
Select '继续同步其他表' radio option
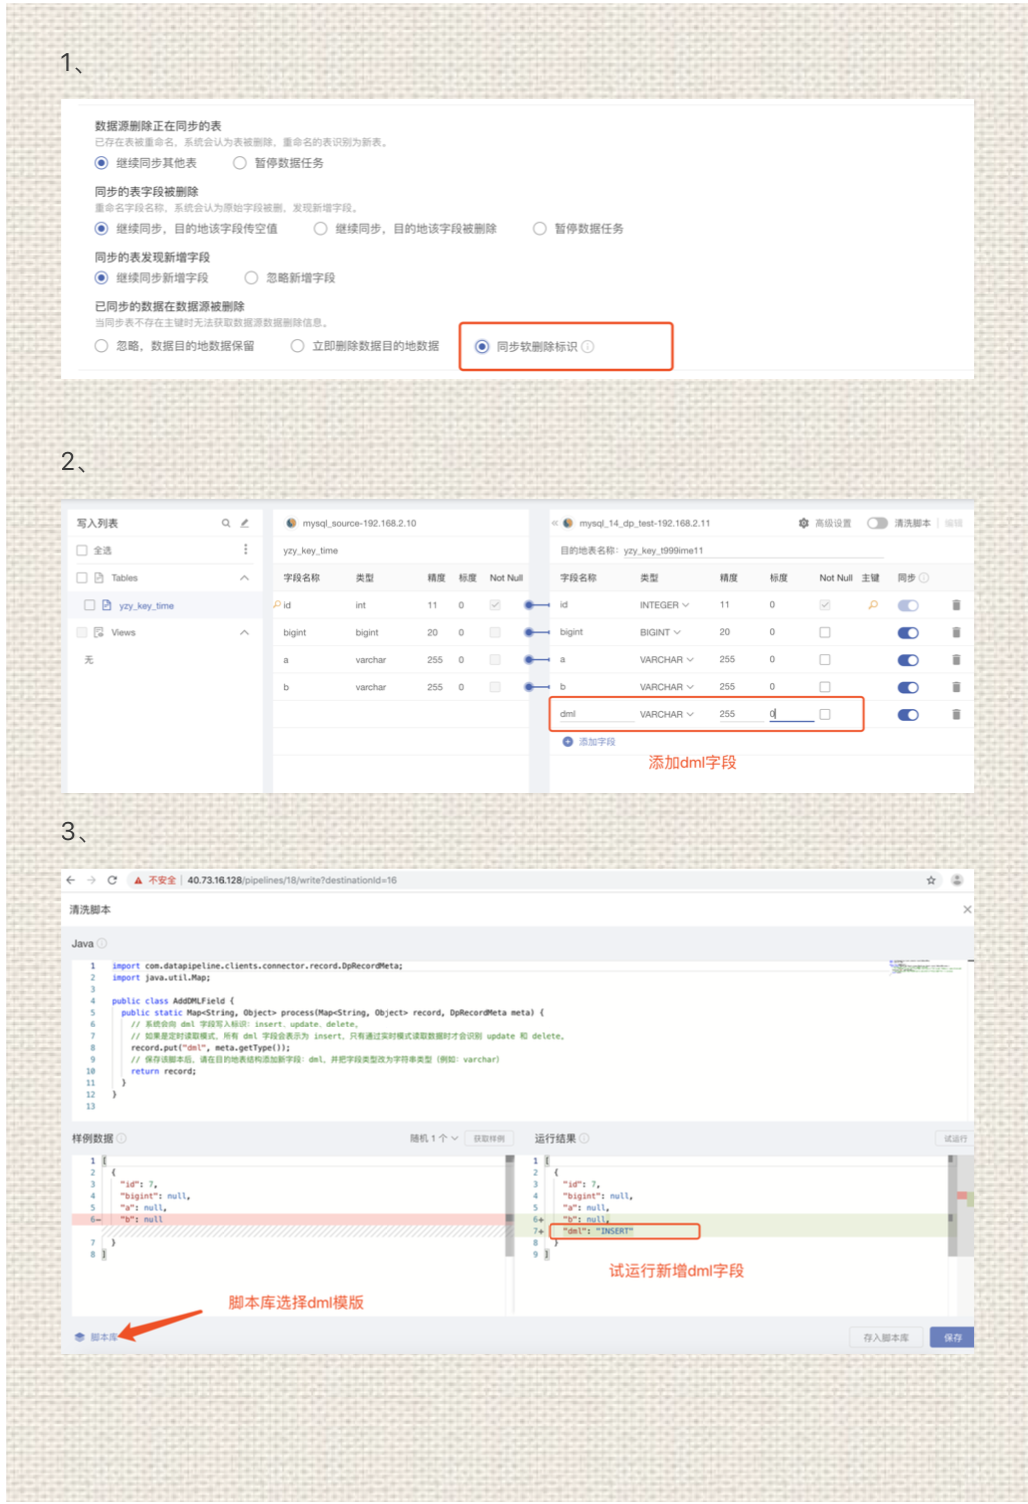[101, 163]
